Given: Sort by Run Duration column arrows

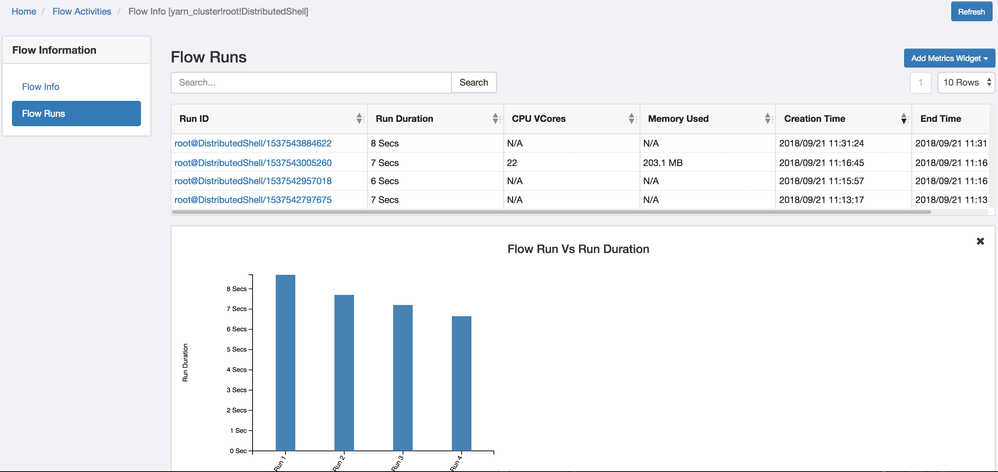Looking at the screenshot, I should 495,119.
